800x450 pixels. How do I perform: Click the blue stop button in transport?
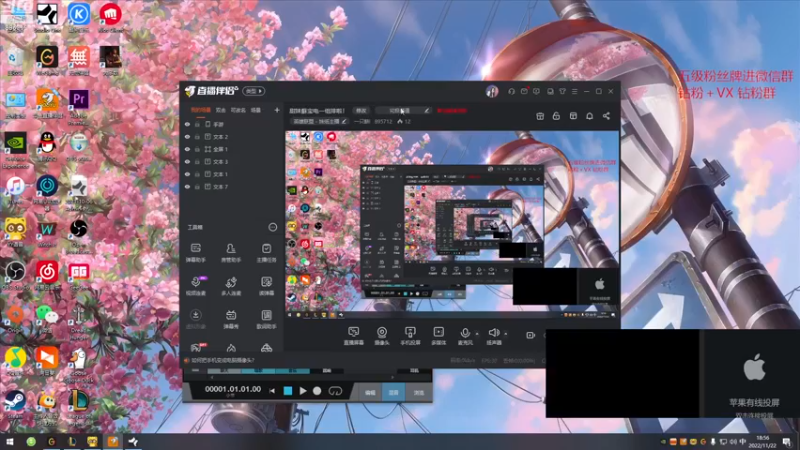click(x=288, y=391)
